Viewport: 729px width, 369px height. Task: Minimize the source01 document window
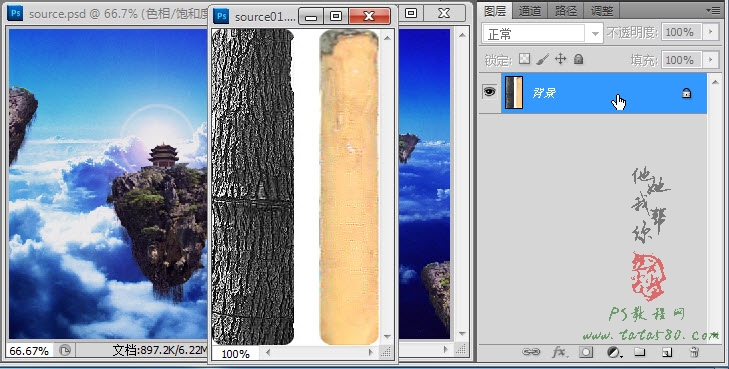311,16
